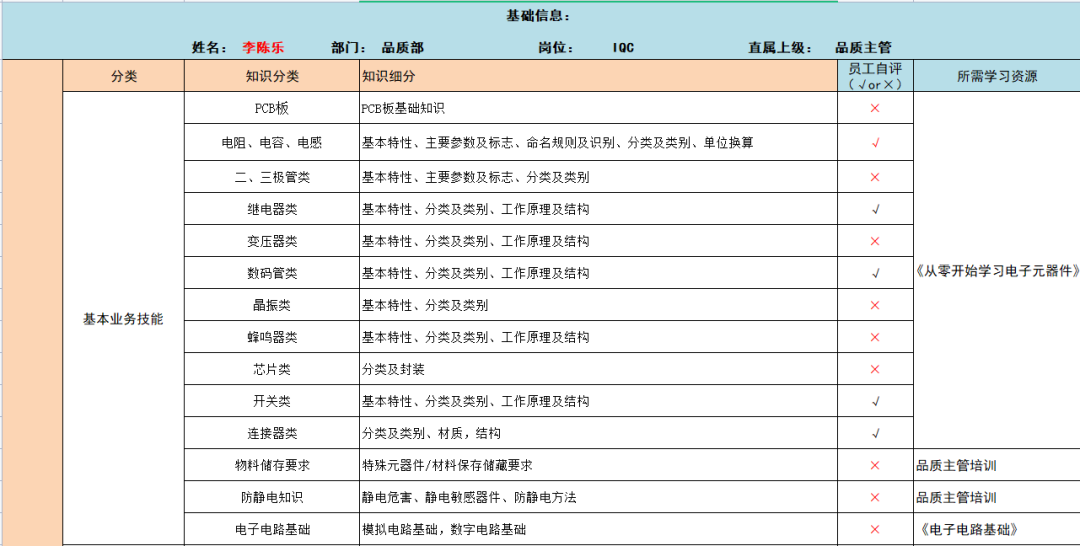
Task: Select the 蜂鸣器类 cell
Action: pos(272,337)
